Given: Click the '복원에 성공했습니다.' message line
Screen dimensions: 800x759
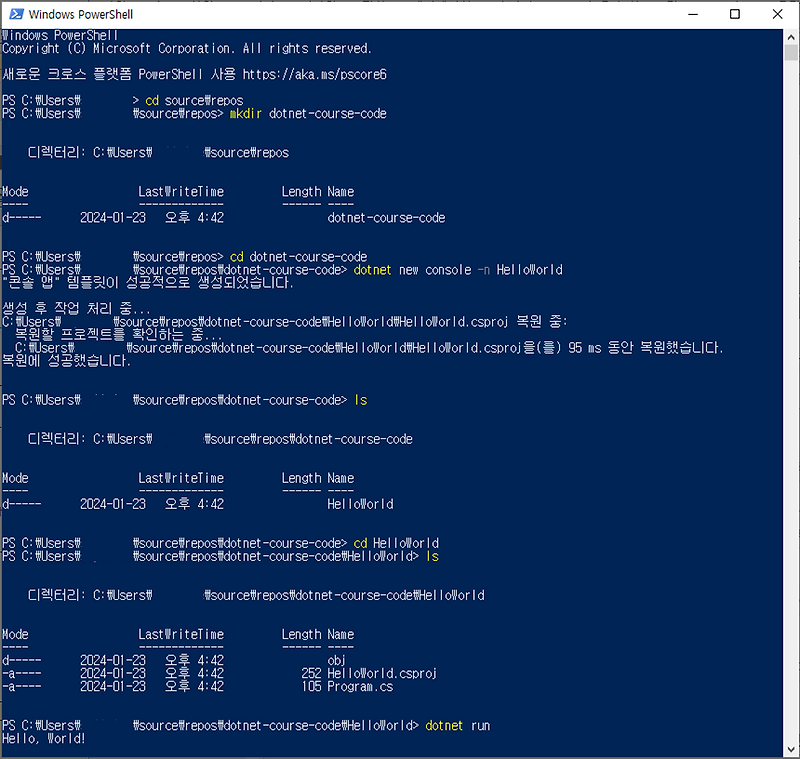Looking at the screenshot, I should point(66,361).
